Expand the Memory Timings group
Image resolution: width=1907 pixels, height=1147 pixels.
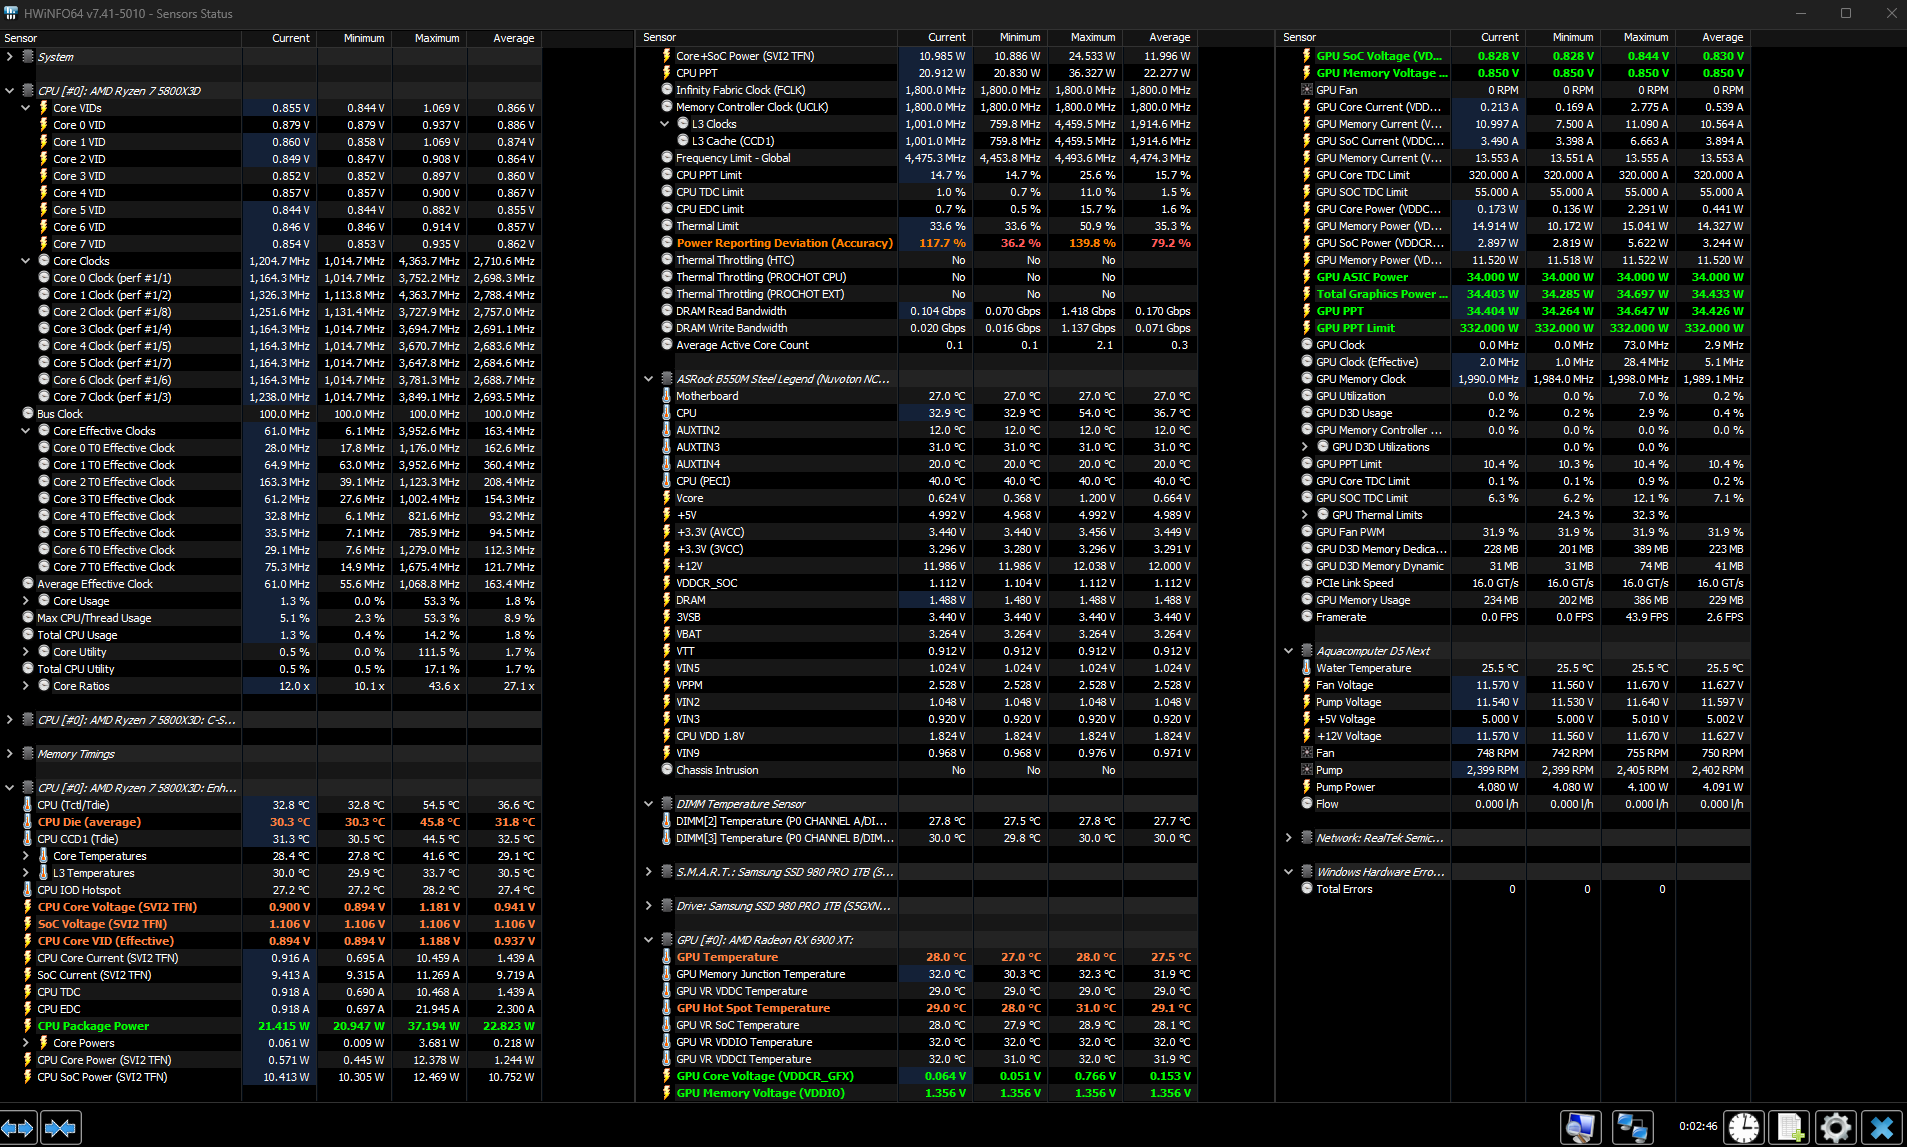point(10,754)
